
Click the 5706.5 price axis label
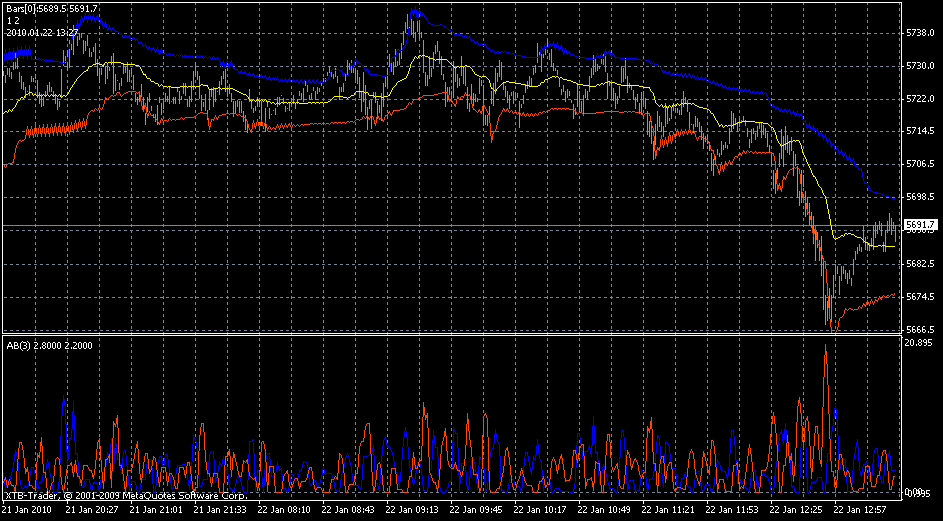(920, 164)
